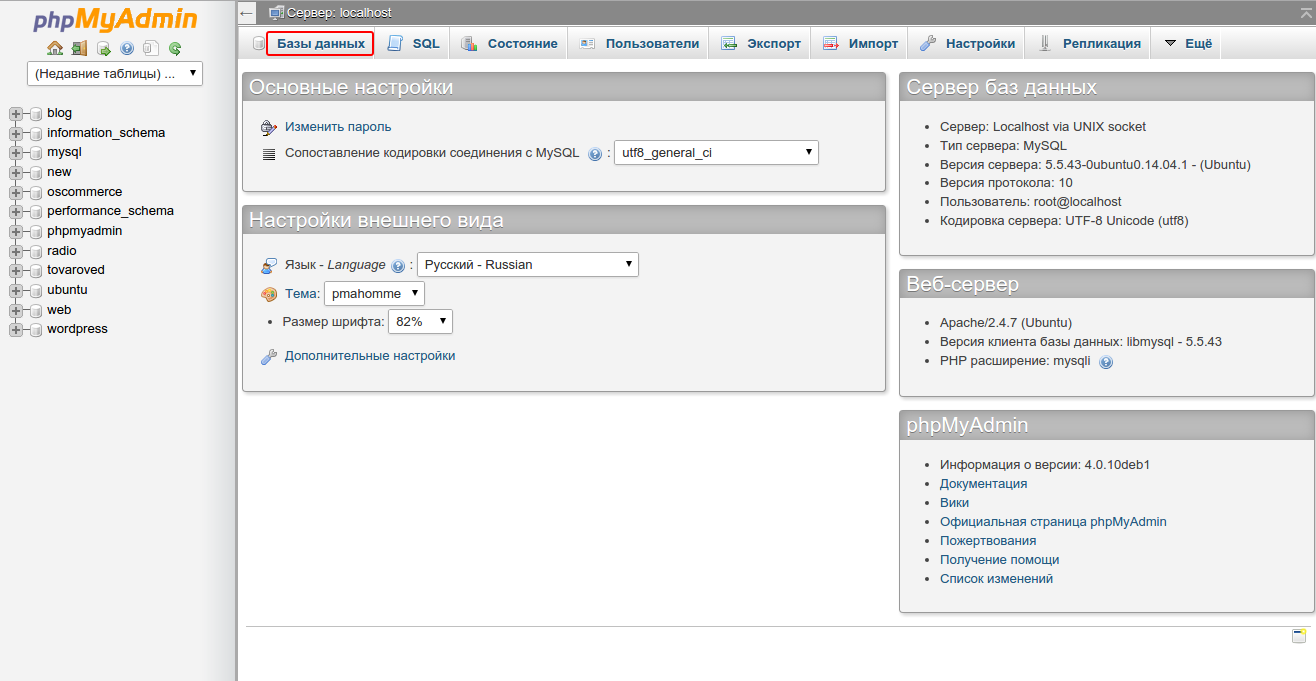1316x681 pixels.
Task: Click the Дополнительные настройки link
Action: 370,356
